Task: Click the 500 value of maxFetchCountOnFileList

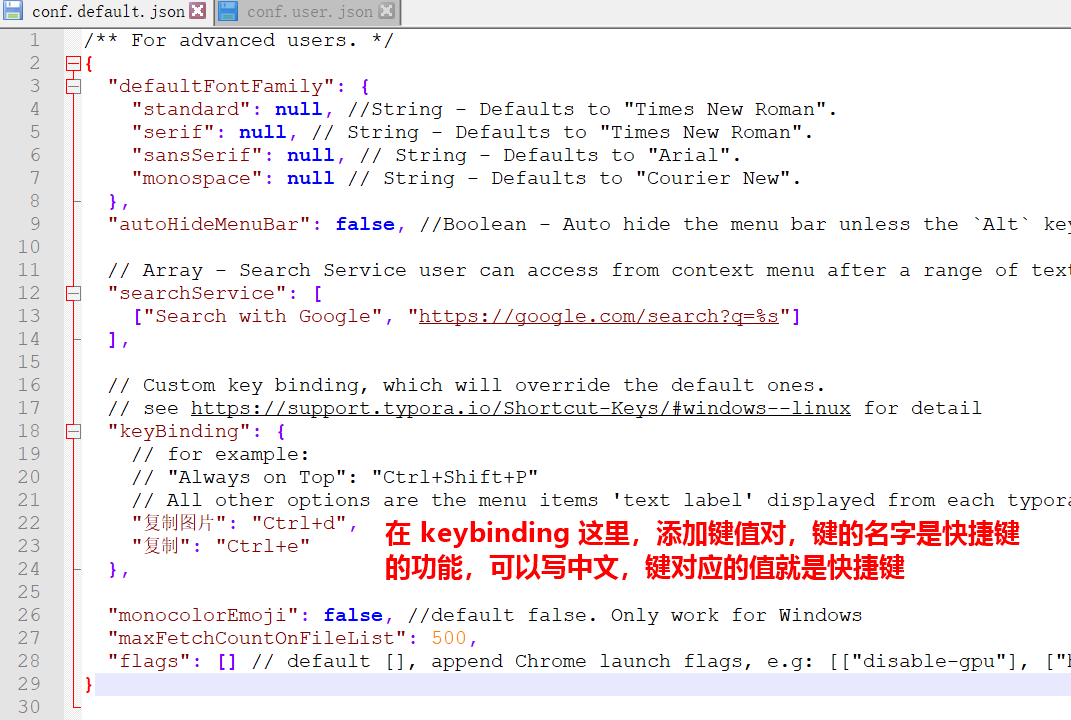Action: (x=449, y=638)
